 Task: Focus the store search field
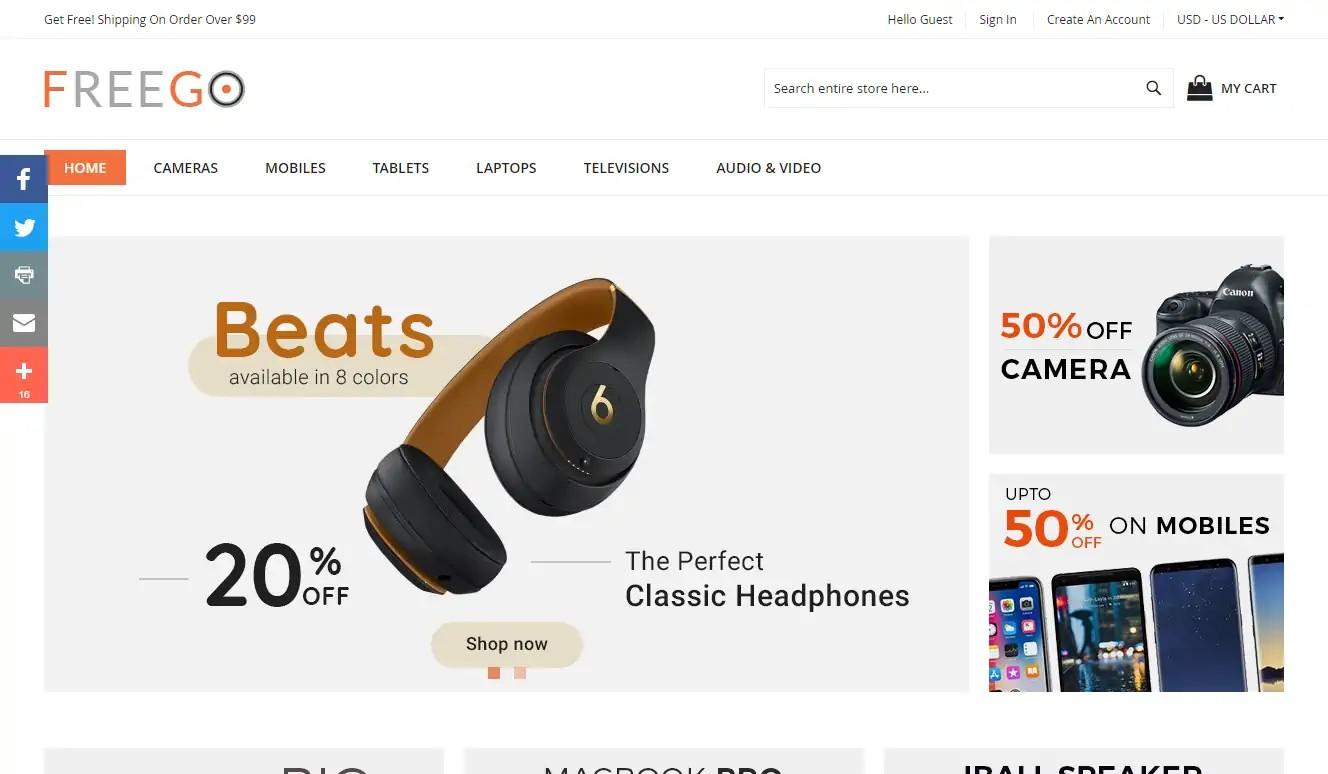pyautogui.click(x=952, y=88)
